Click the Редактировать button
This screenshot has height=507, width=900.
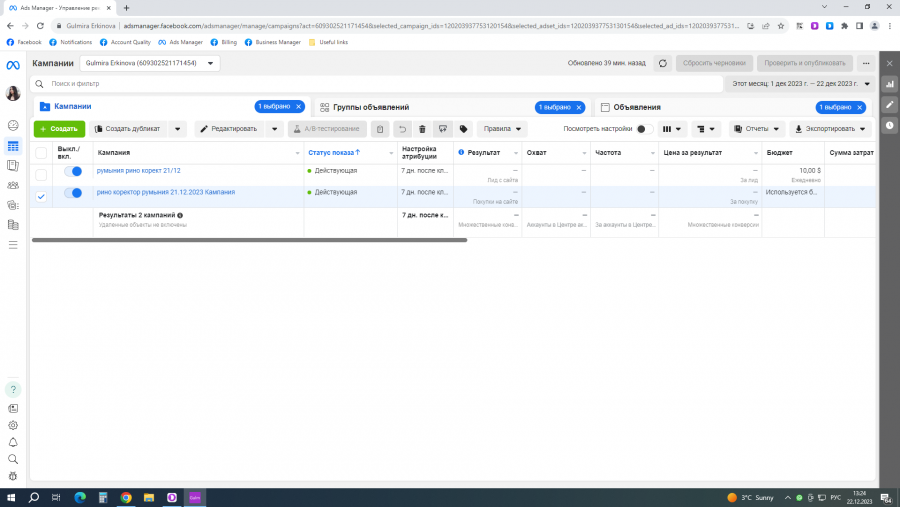point(229,129)
